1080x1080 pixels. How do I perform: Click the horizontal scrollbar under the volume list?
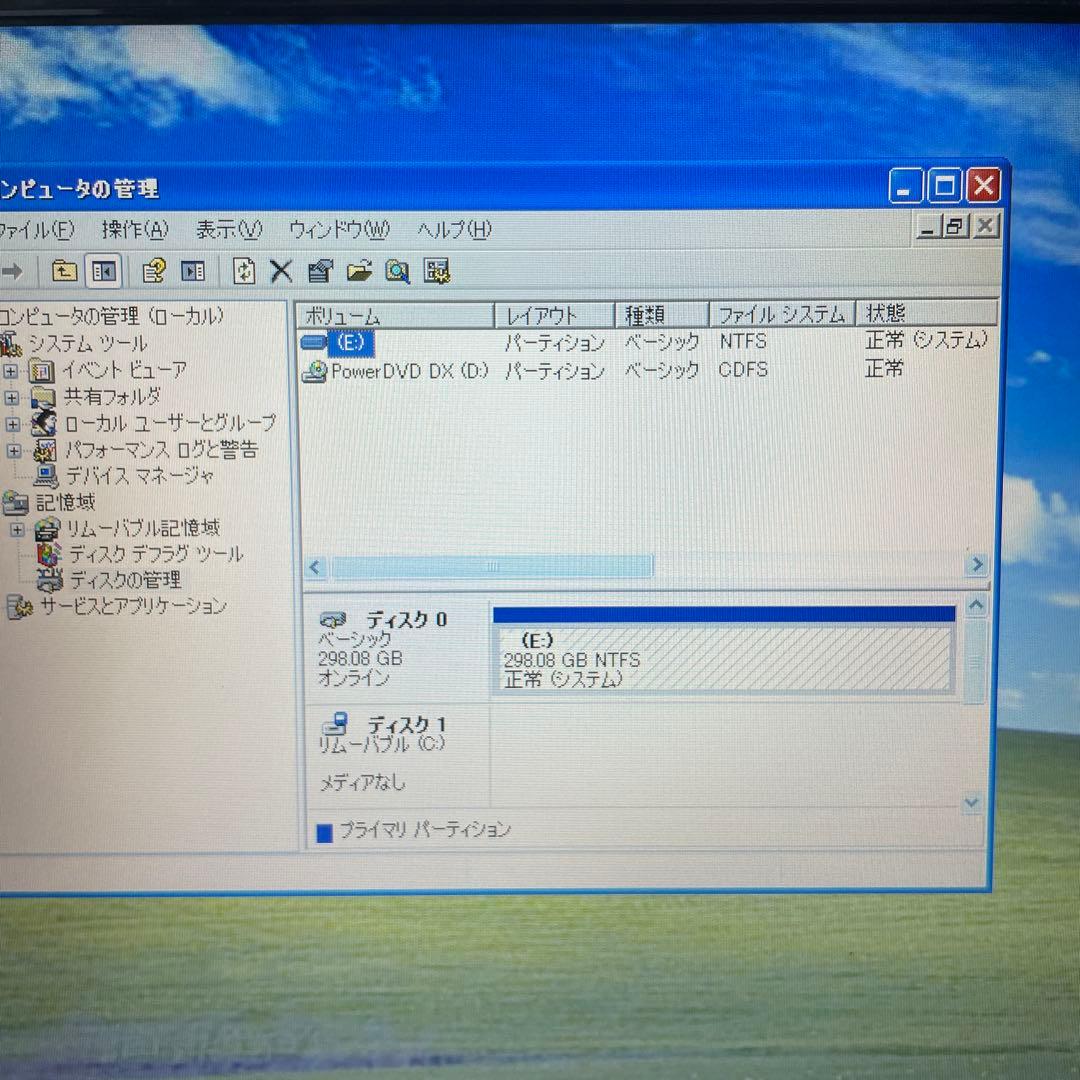(492, 567)
